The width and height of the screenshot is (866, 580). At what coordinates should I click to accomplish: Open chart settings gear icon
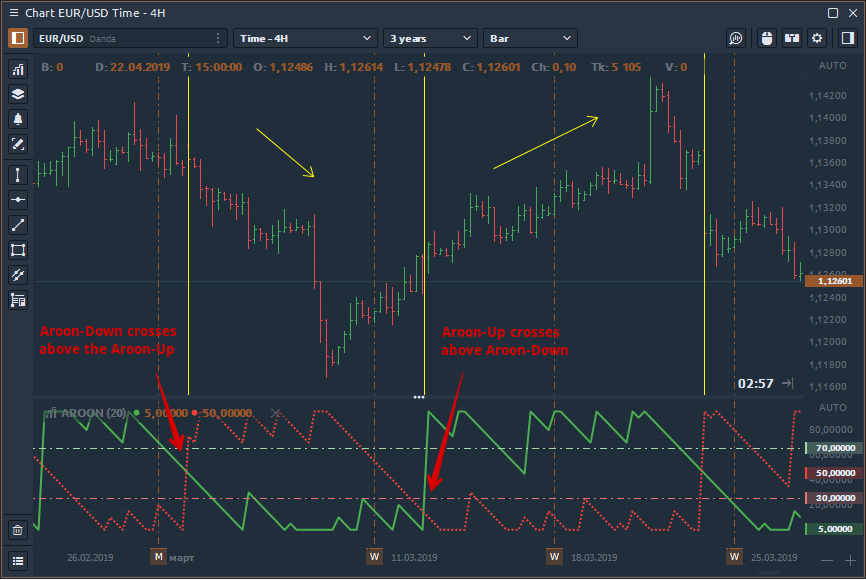coord(817,38)
